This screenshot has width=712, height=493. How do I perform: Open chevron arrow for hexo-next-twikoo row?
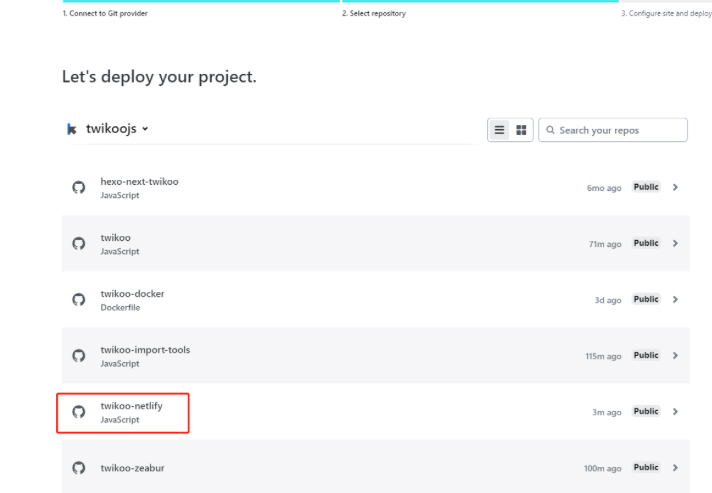[x=675, y=187]
